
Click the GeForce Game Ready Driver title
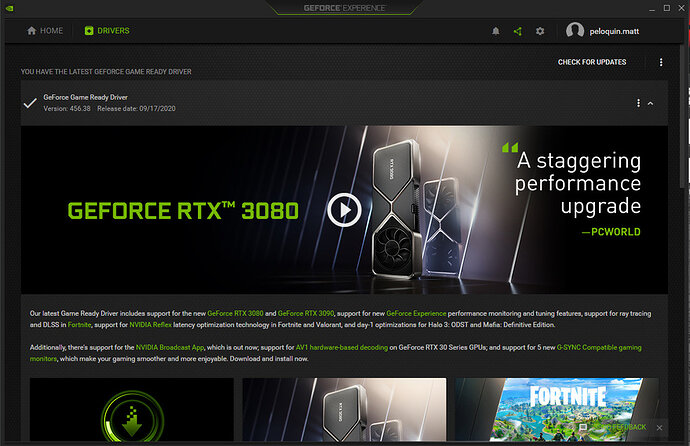85,97
